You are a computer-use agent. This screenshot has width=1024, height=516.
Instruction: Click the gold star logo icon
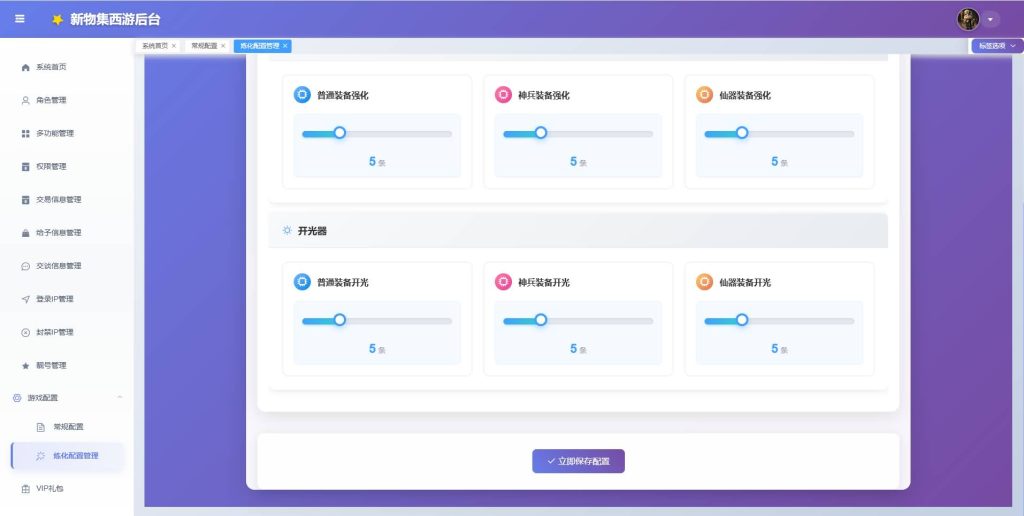(57, 20)
